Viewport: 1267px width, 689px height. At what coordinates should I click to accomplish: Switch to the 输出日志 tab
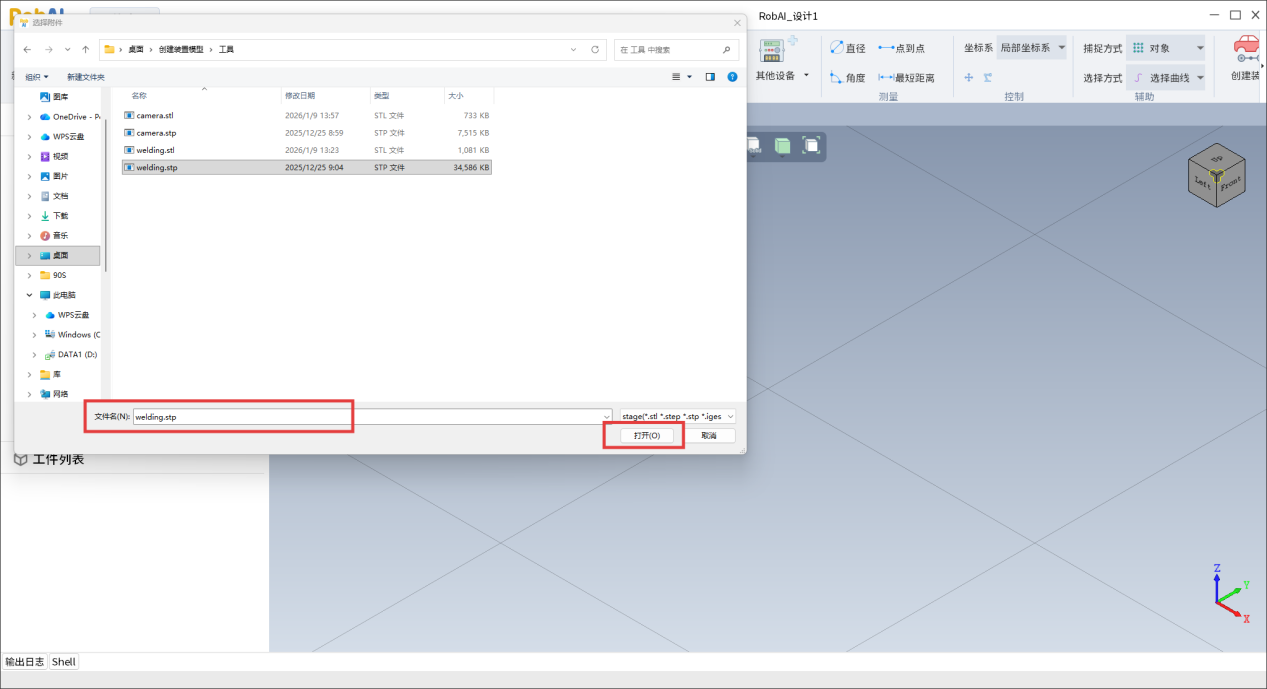pyautogui.click(x=24, y=662)
